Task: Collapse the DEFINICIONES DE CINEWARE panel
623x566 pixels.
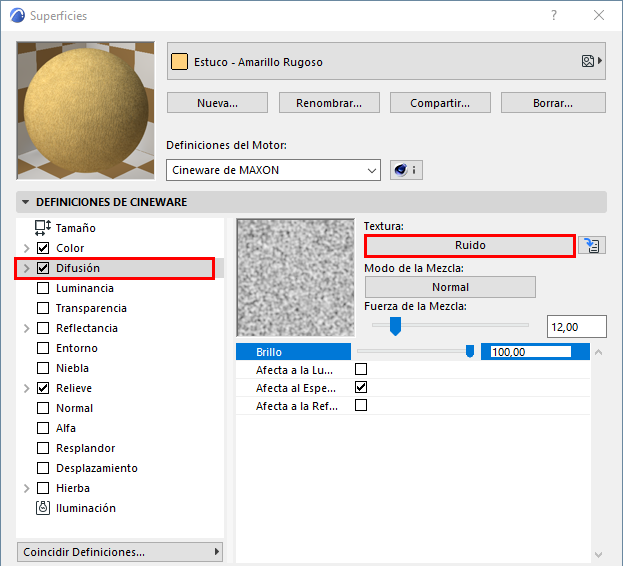Action: click(x=25, y=202)
